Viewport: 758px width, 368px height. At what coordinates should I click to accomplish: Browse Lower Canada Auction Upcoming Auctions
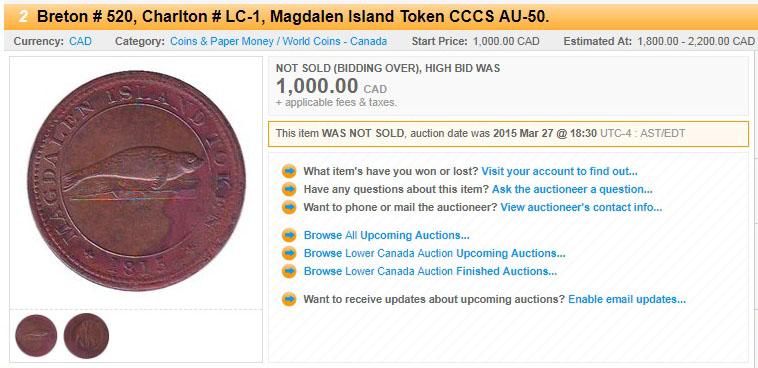[x=435, y=253]
